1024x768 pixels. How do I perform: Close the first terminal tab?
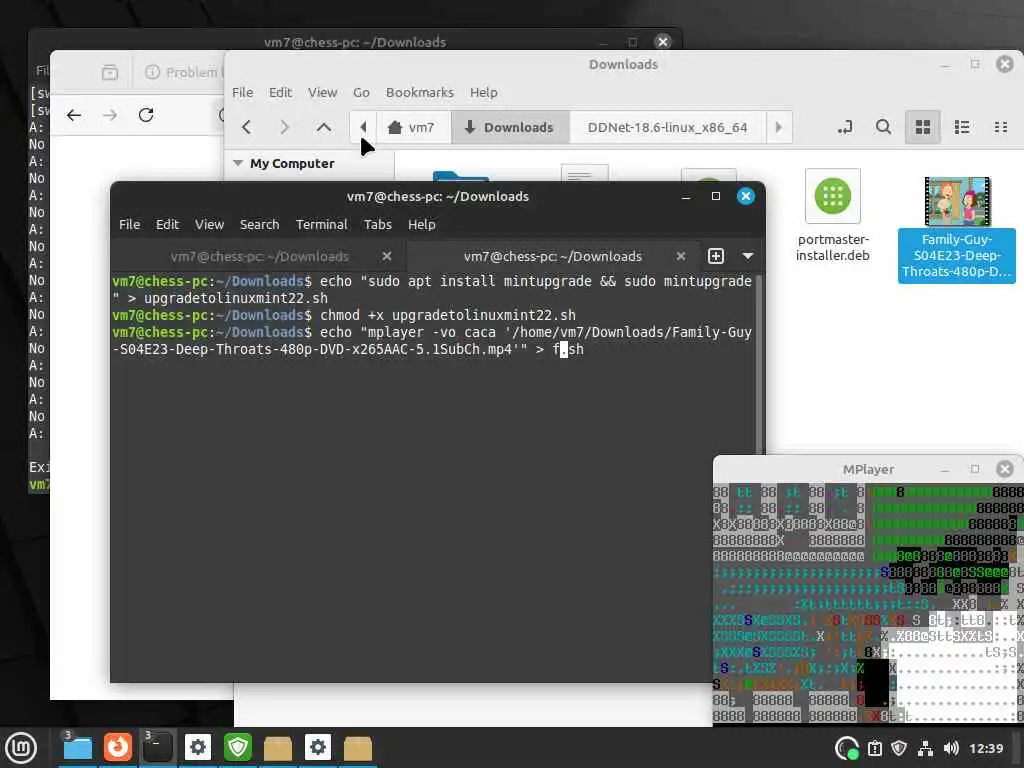click(x=387, y=257)
